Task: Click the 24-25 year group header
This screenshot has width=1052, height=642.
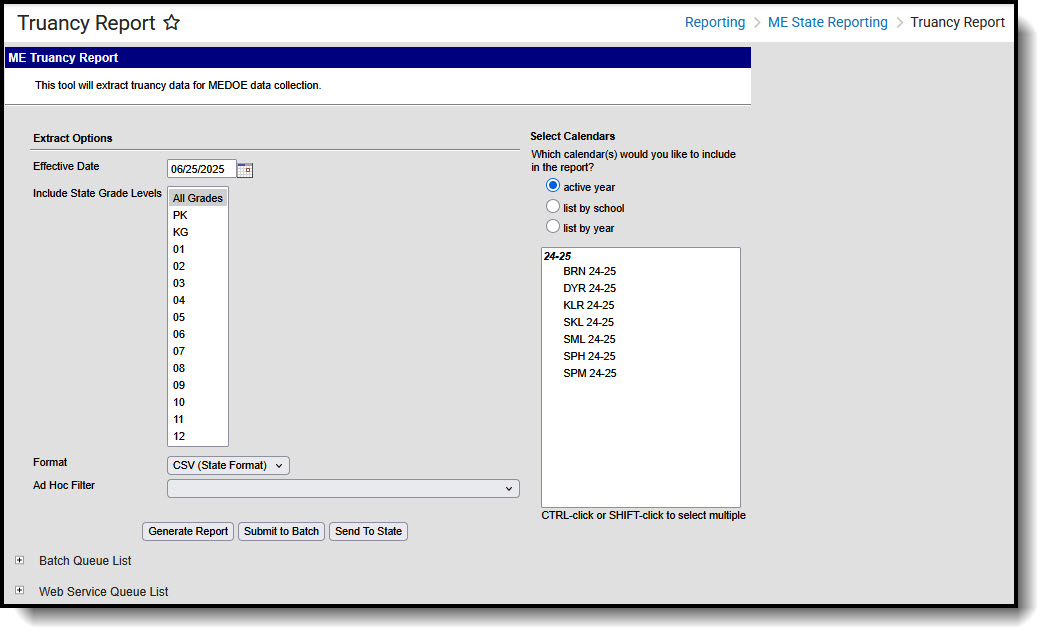Action: click(x=558, y=256)
